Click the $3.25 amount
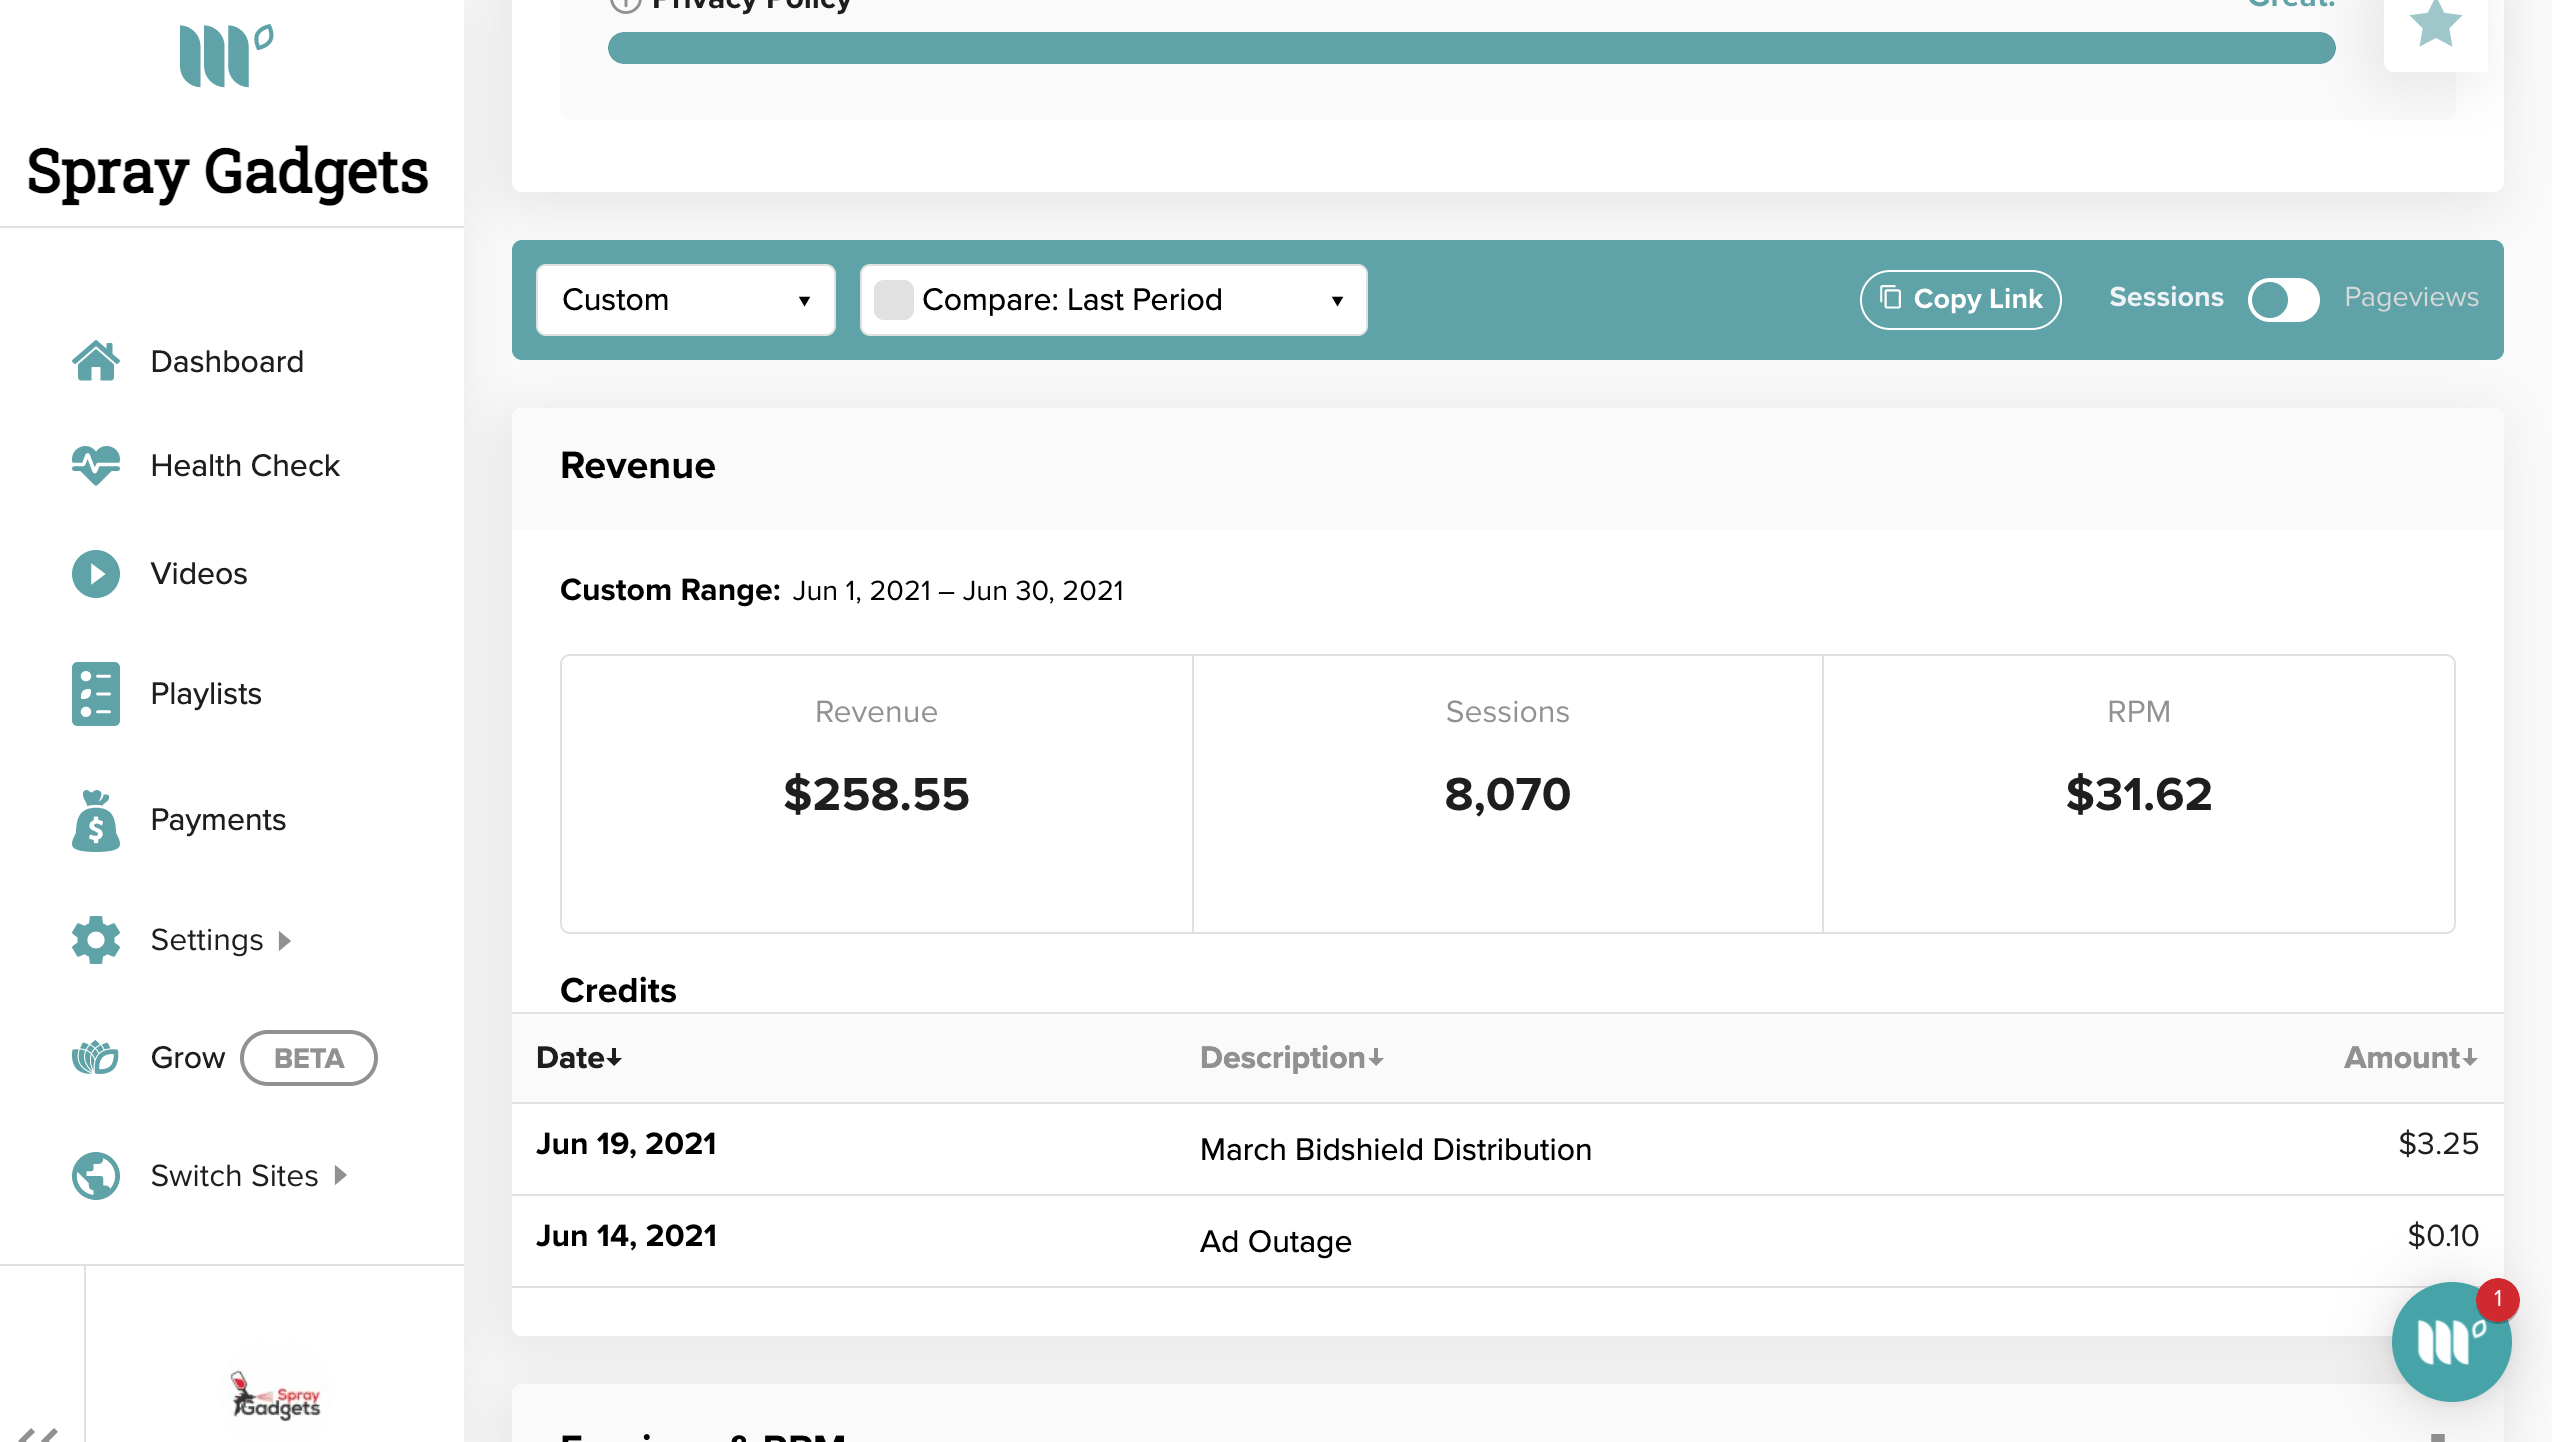The height and width of the screenshot is (1442, 2552). (2438, 1144)
